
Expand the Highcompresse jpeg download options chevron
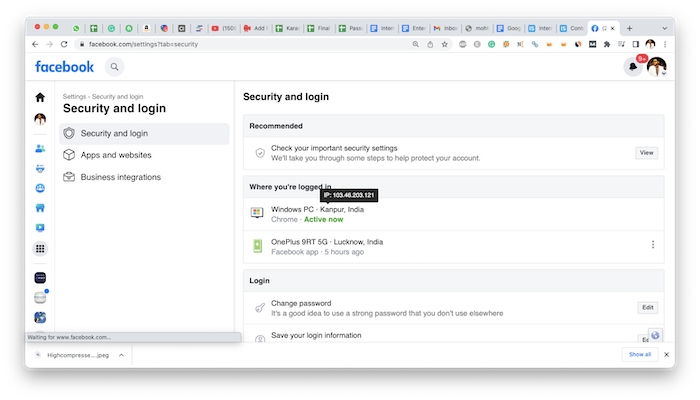(121, 355)
